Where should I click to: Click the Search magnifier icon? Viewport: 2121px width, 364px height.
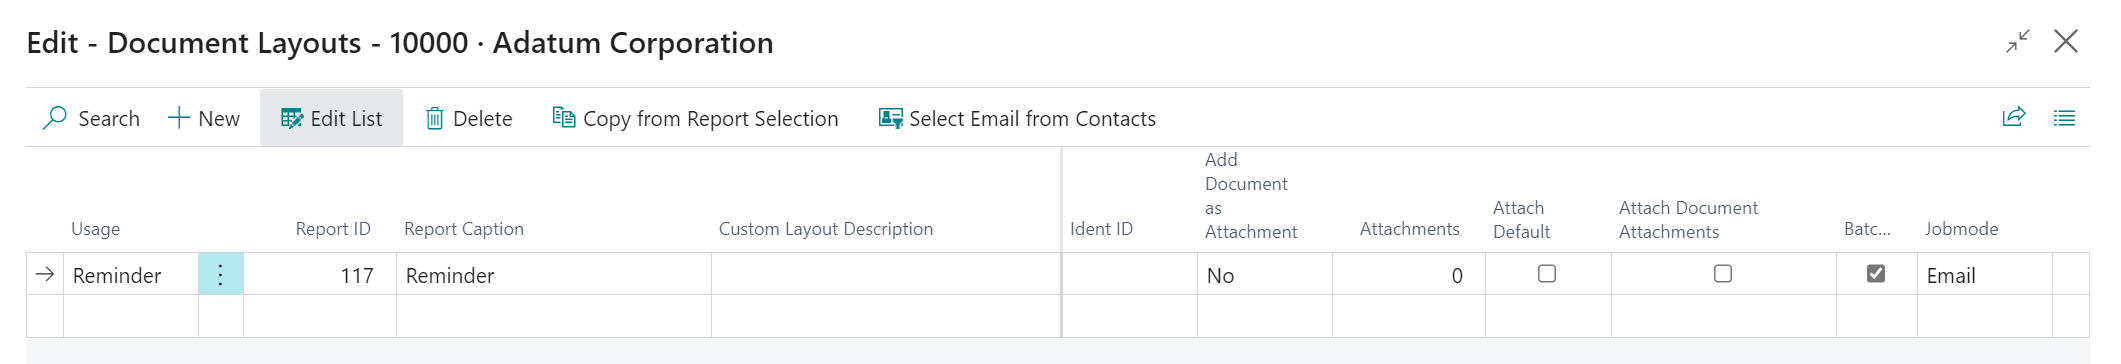click(55, 118)
